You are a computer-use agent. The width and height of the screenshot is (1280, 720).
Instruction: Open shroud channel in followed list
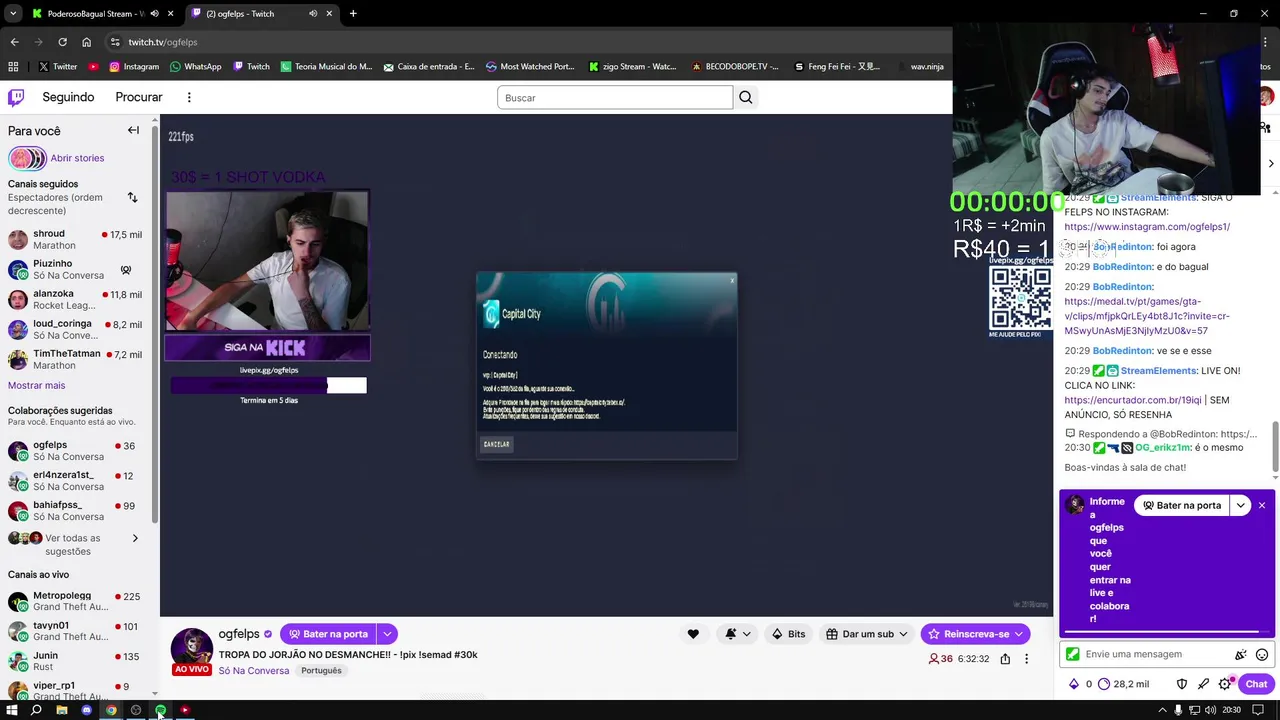point(77,240)
